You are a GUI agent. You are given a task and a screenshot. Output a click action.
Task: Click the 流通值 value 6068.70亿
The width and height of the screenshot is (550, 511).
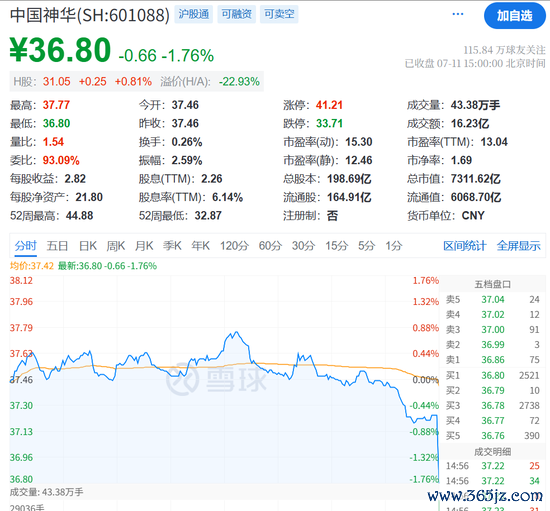point(476,197)
